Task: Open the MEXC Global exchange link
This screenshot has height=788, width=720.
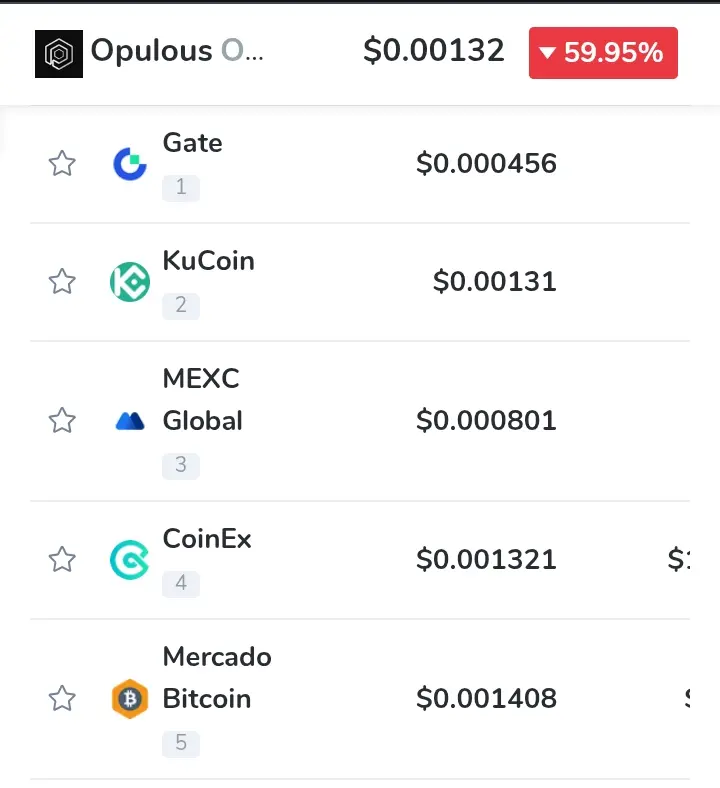Action: tap(202, 400)
